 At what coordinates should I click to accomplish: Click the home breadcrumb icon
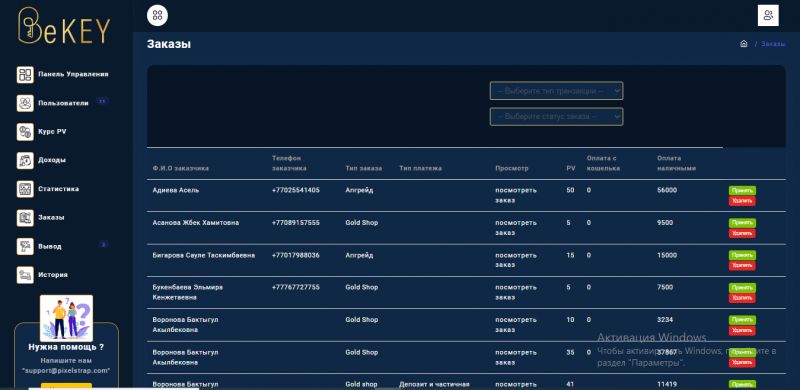coord(743,44)
